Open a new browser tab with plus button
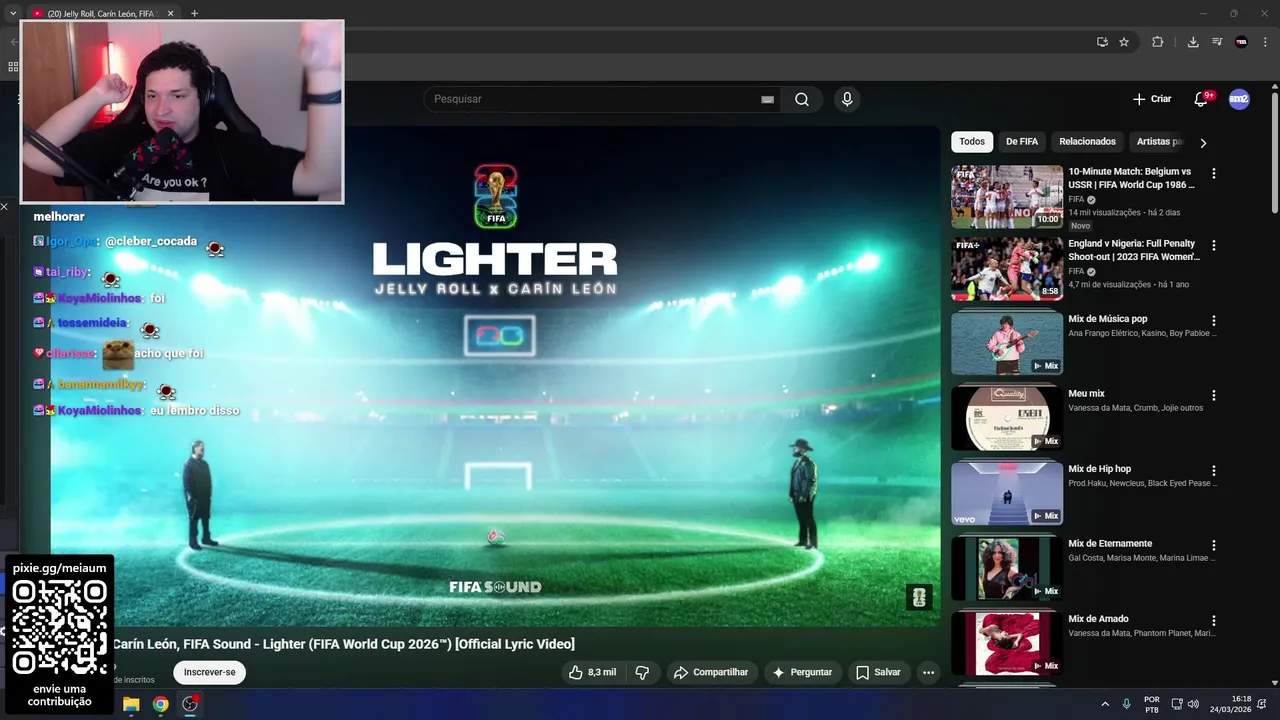 point(194,13)
